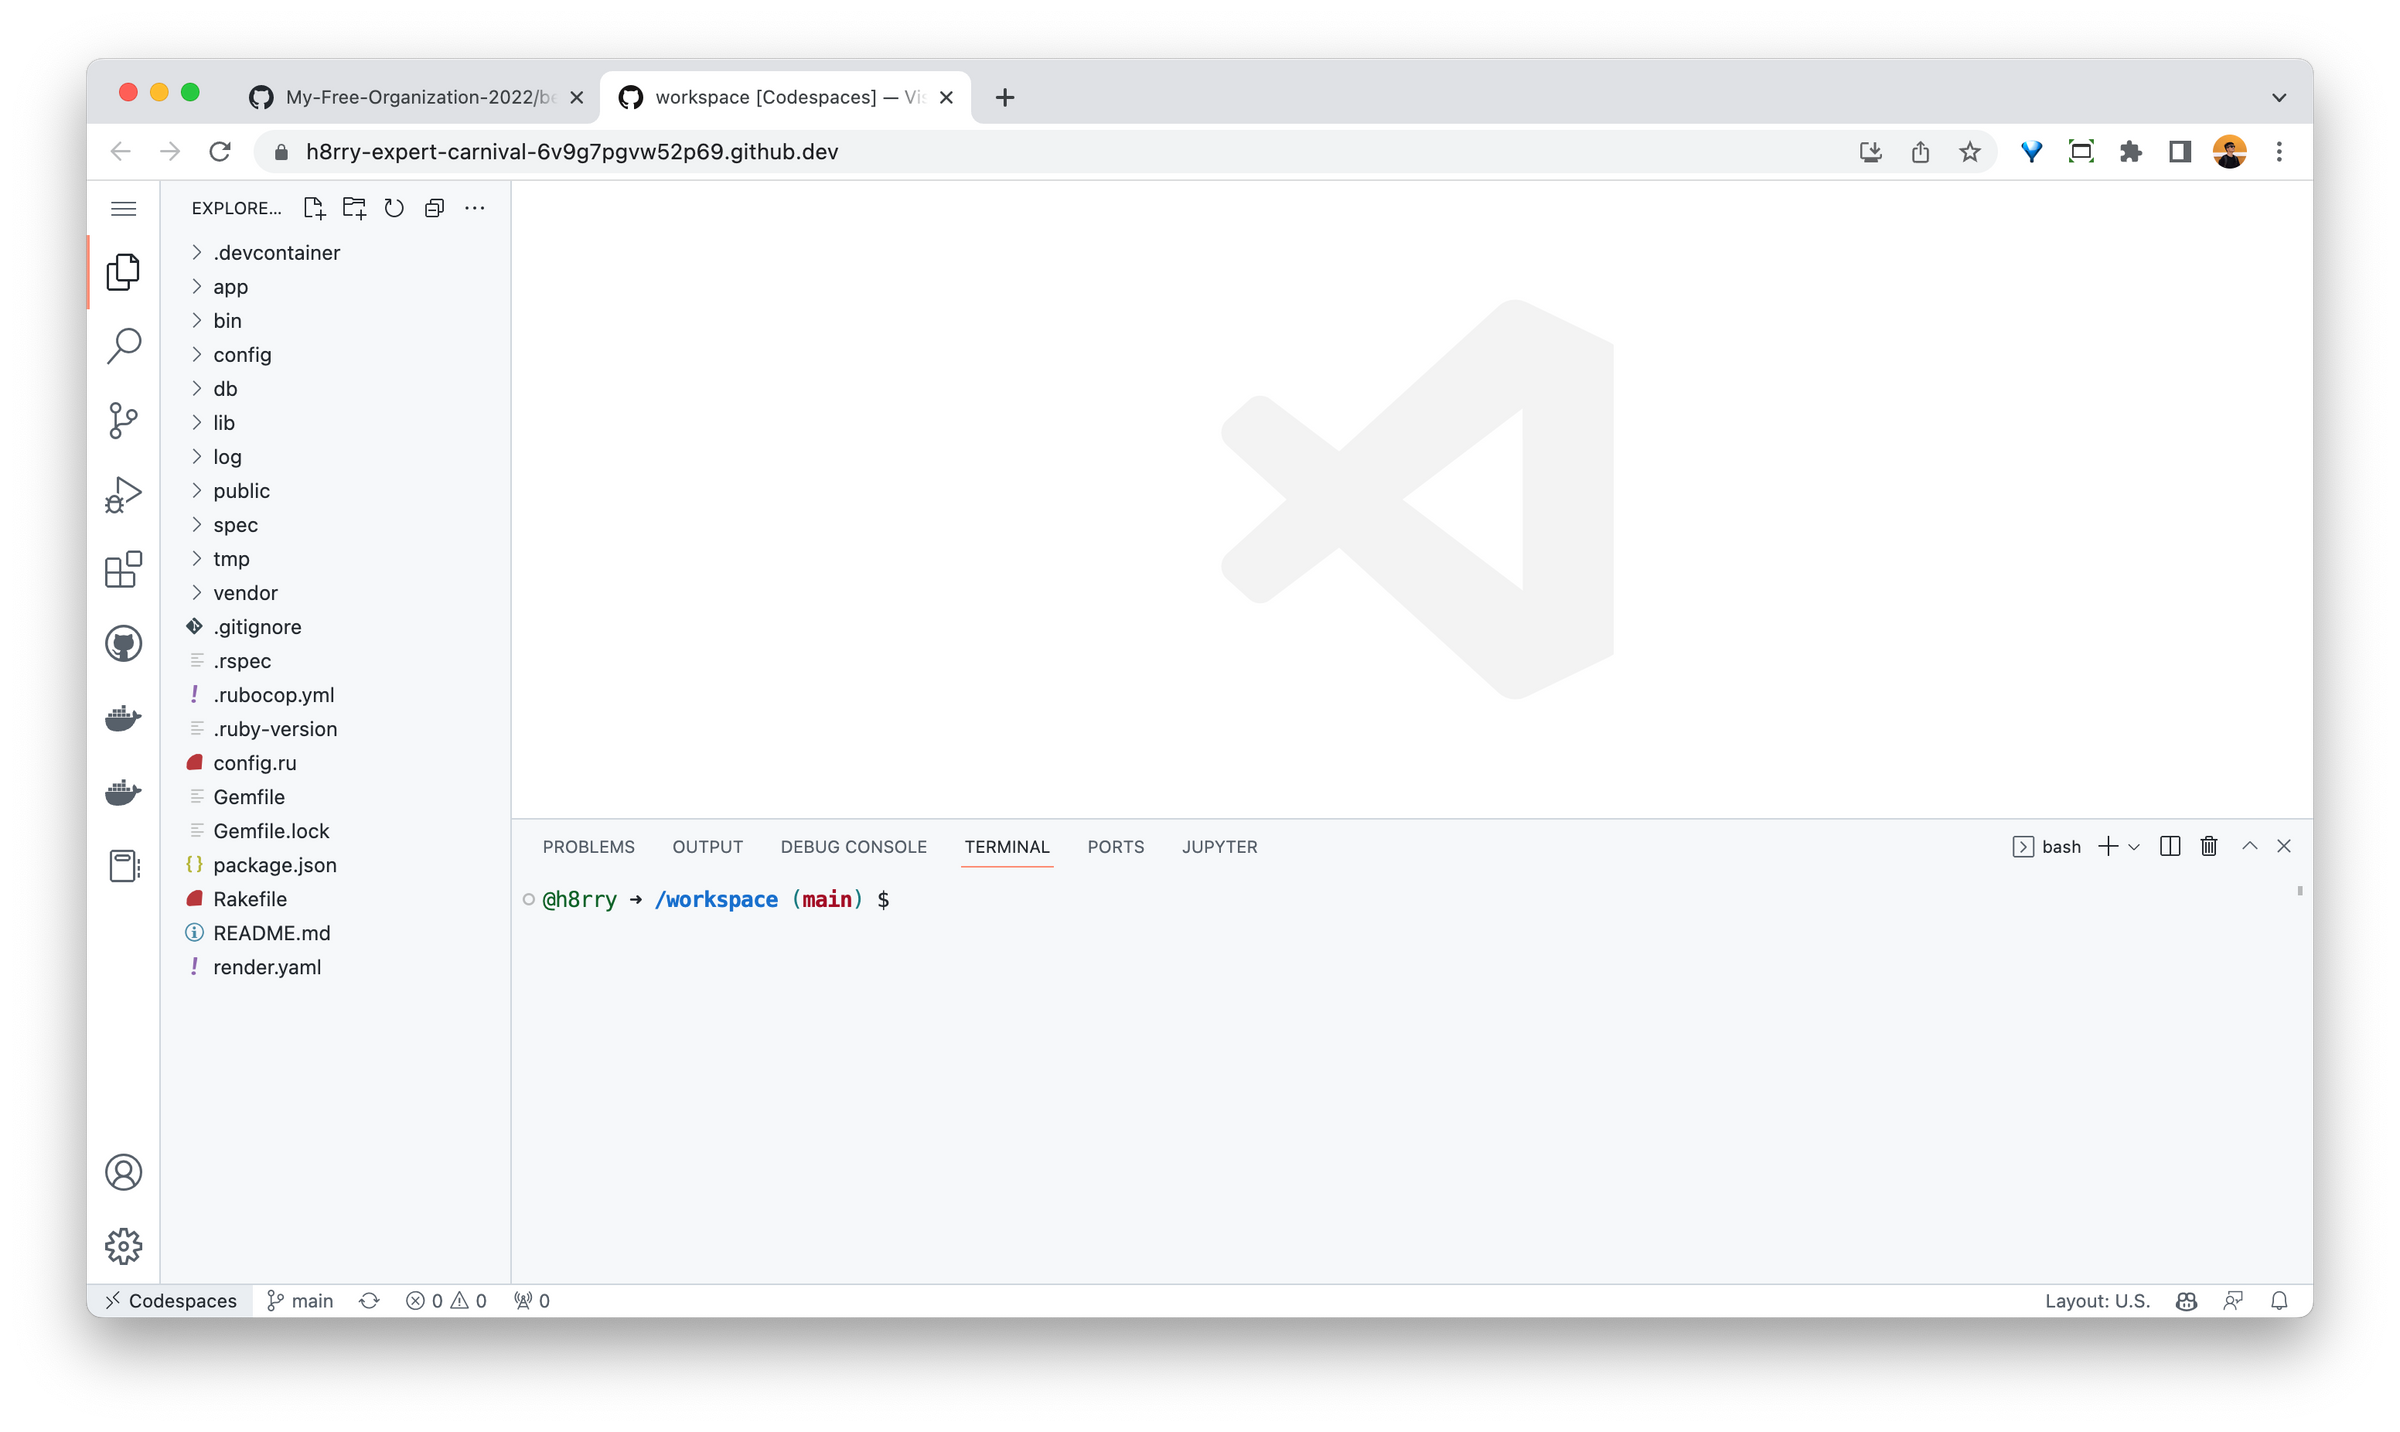Kill the active terminal
Image resolution: width=2400 pixels, height=1432 pixels.
[2209, 846]
